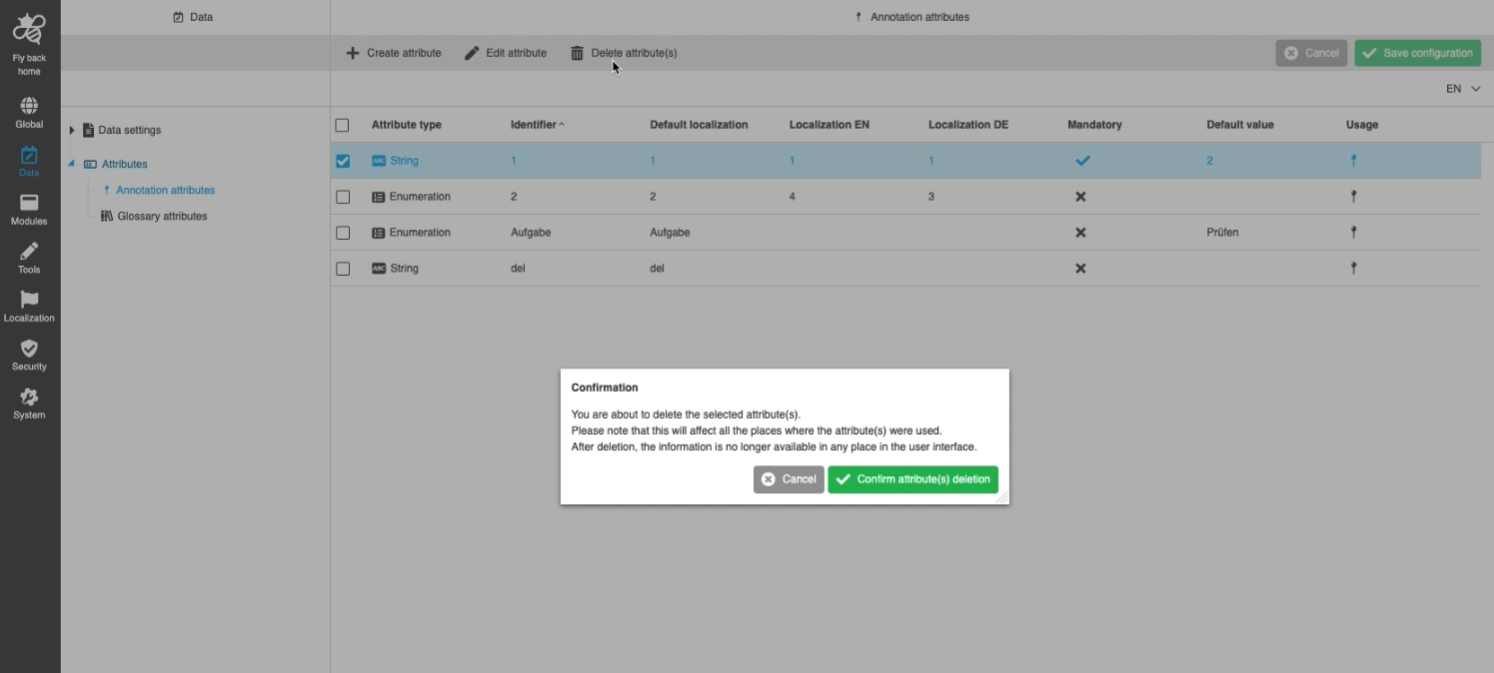The image size is (1494, 673).
Task: Click the Prüfen default value cell
Action: point(1223,232)
